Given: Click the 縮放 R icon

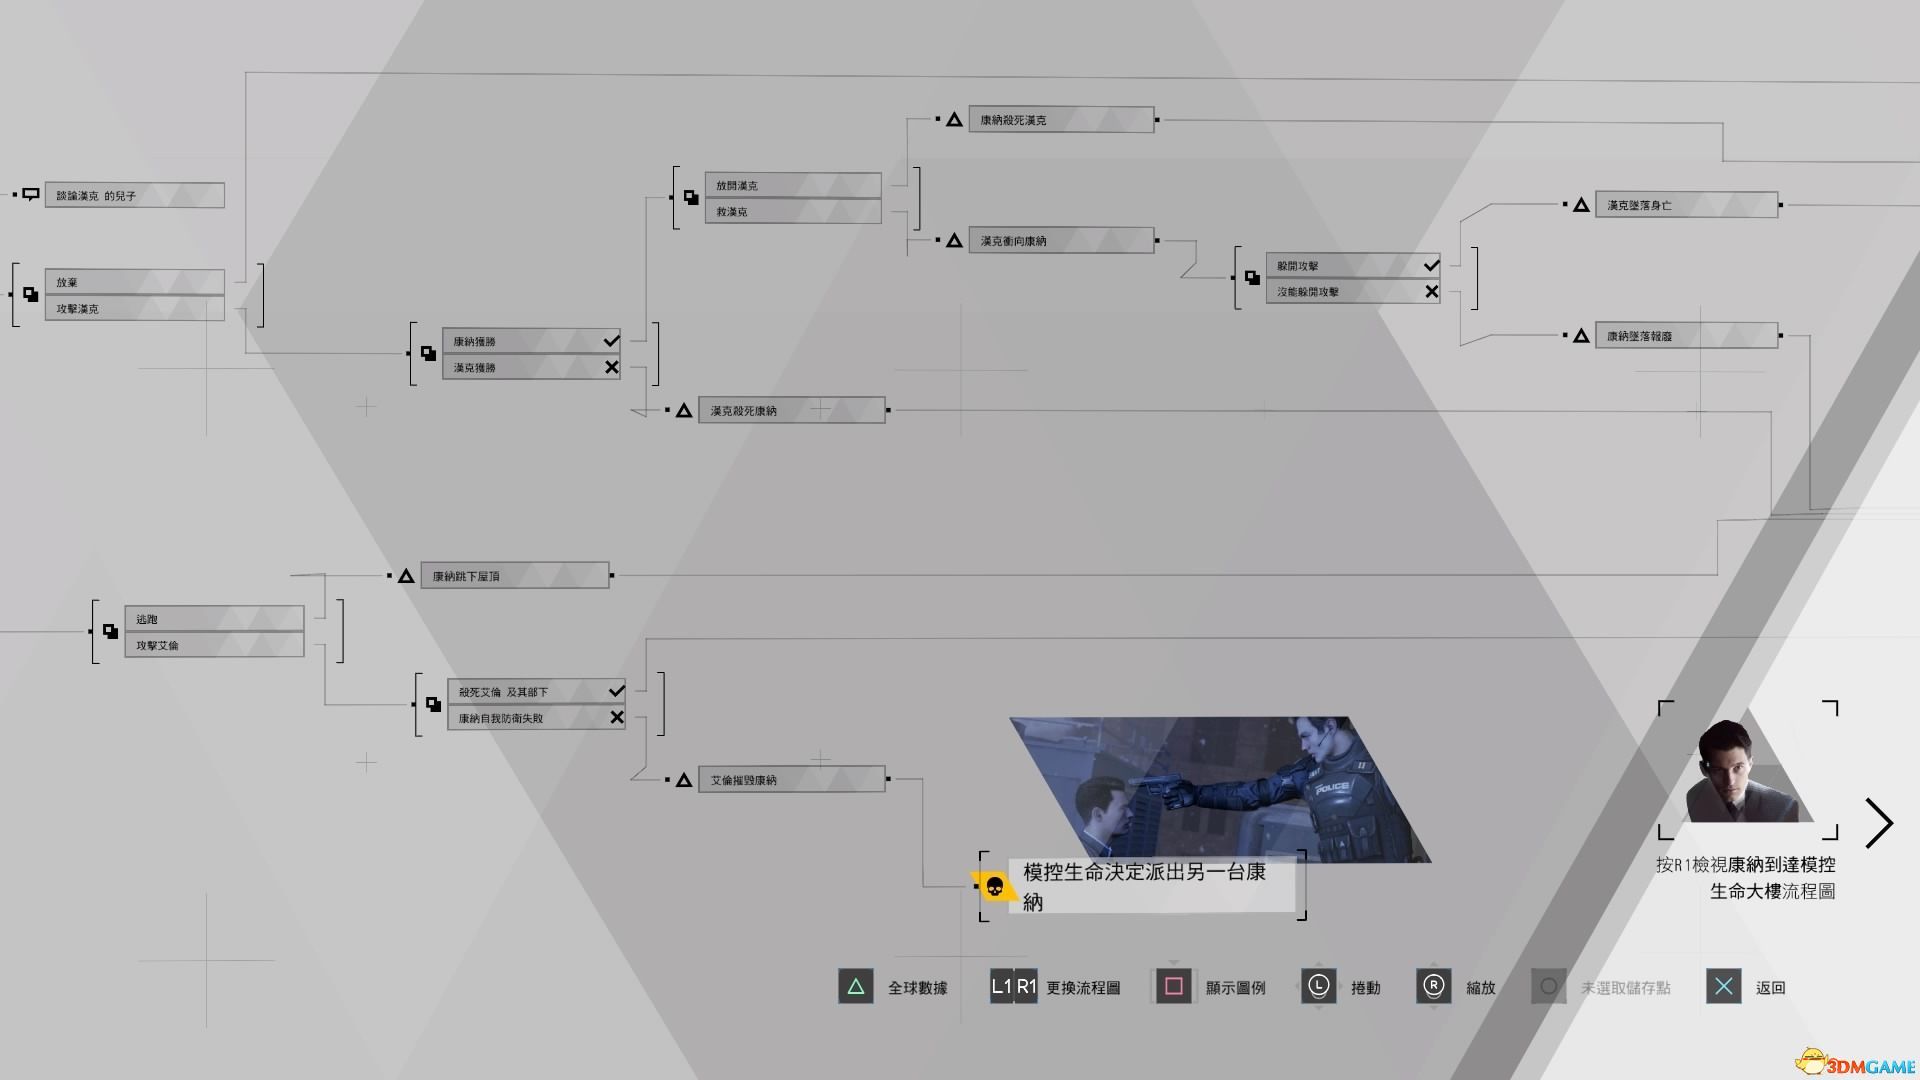Looking at the screenshot, I should [1433, 986].
